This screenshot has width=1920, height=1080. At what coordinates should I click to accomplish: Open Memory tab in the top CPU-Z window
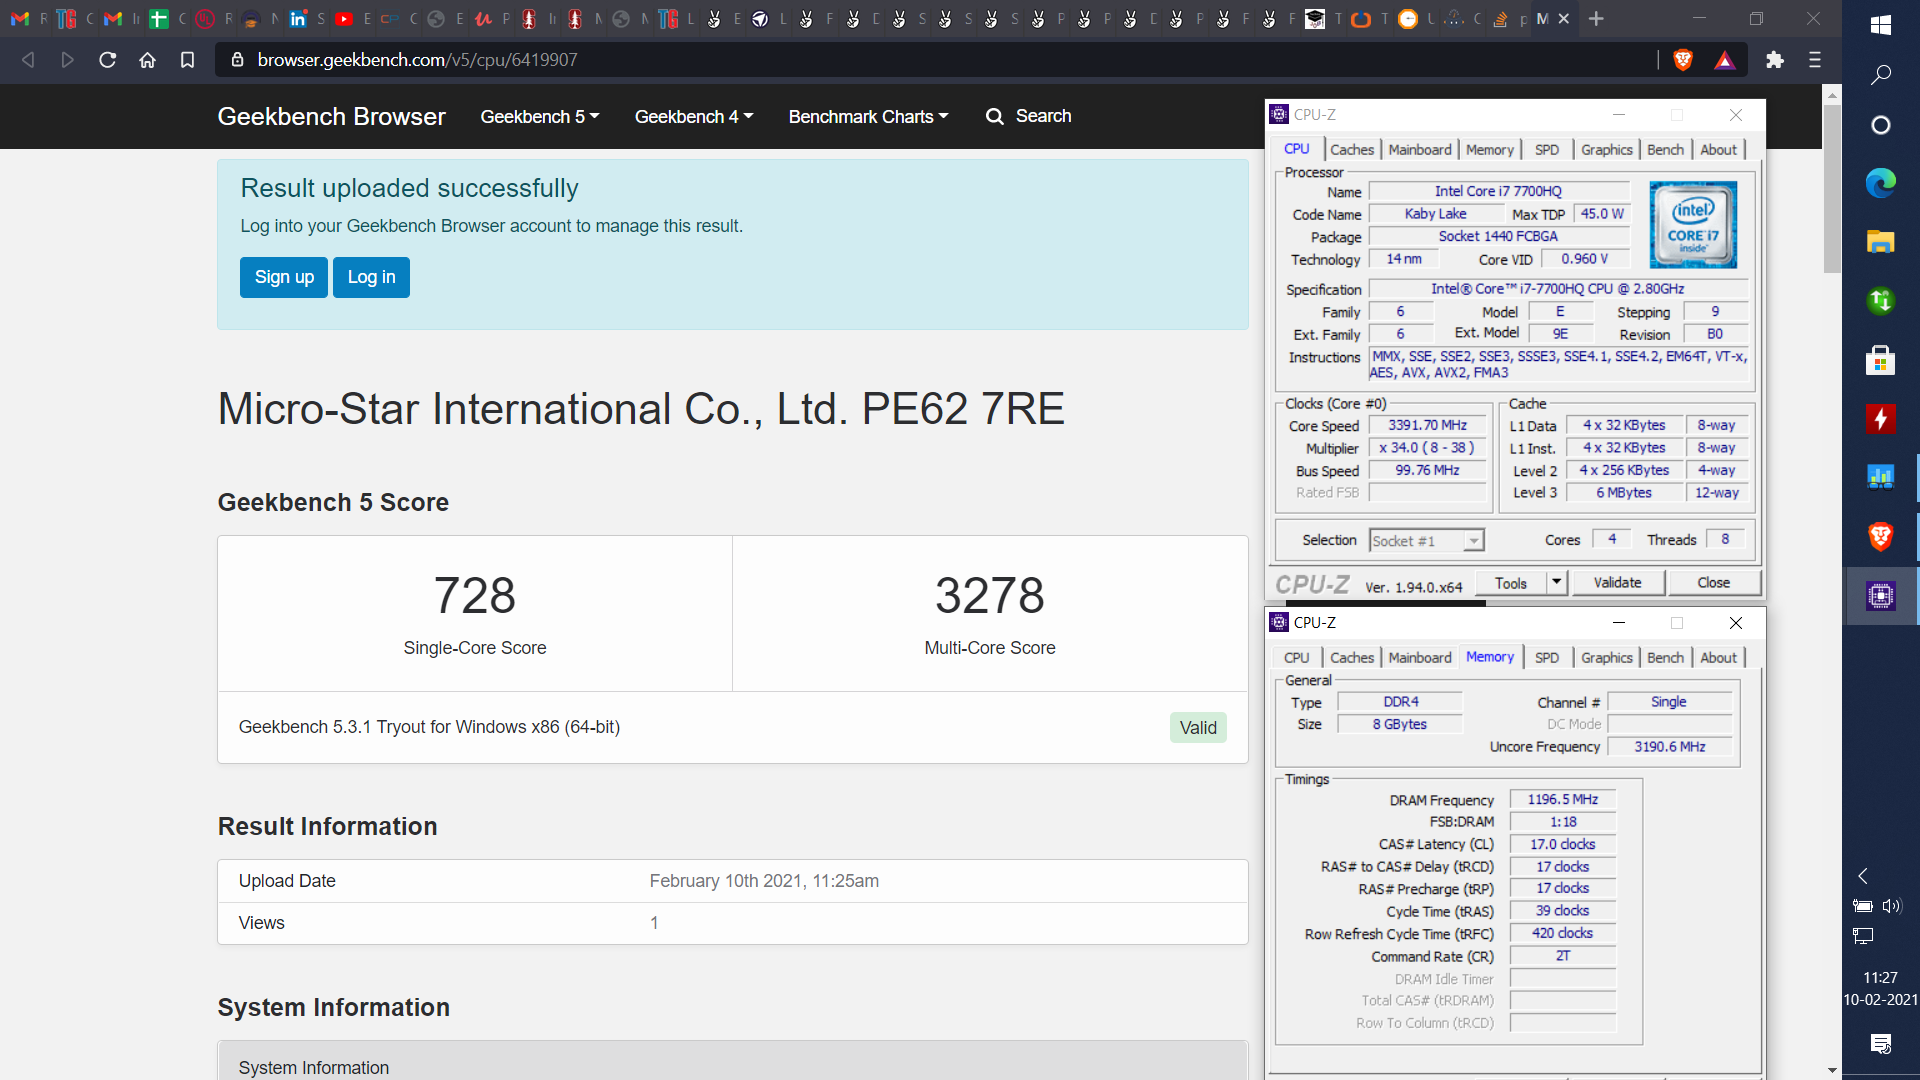(1490, 150)
